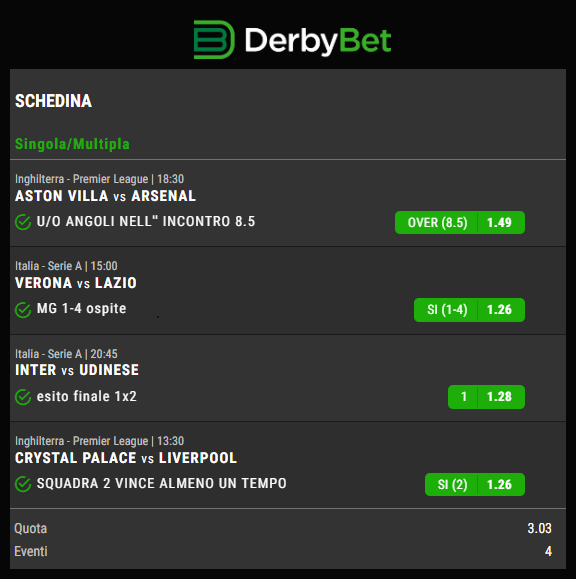Open the VERONA vs LAZIO match

click(76, 283)
